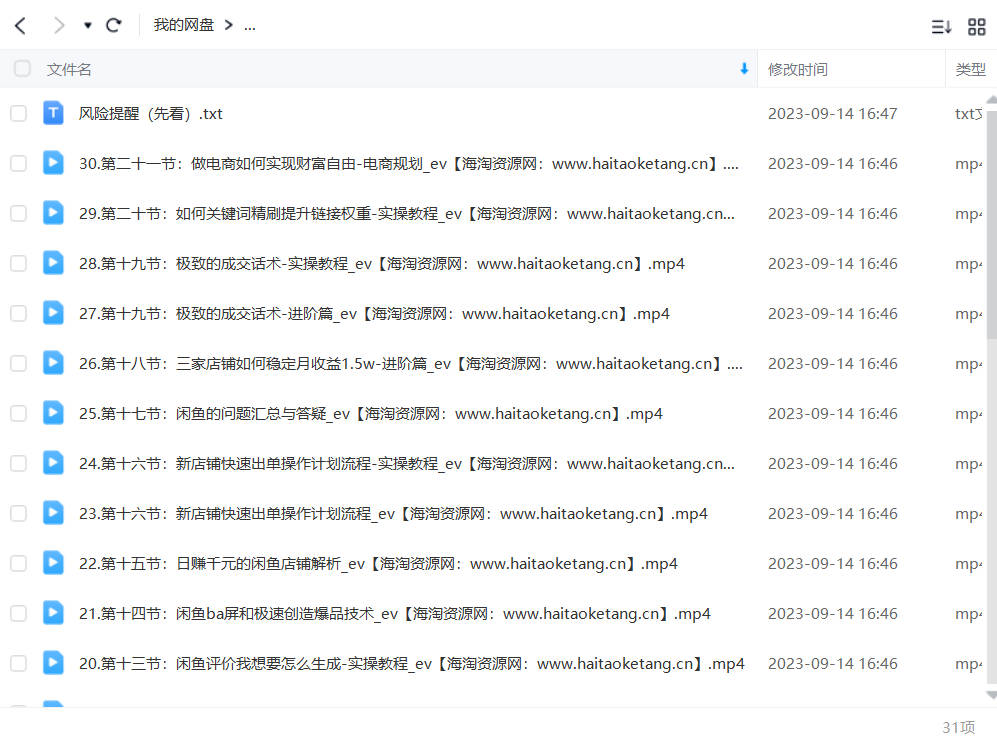Screen dimensions: 997x751
Task: Open 24.第十六节：新店铺快速出单-实操教程 video
Action: 406,464
